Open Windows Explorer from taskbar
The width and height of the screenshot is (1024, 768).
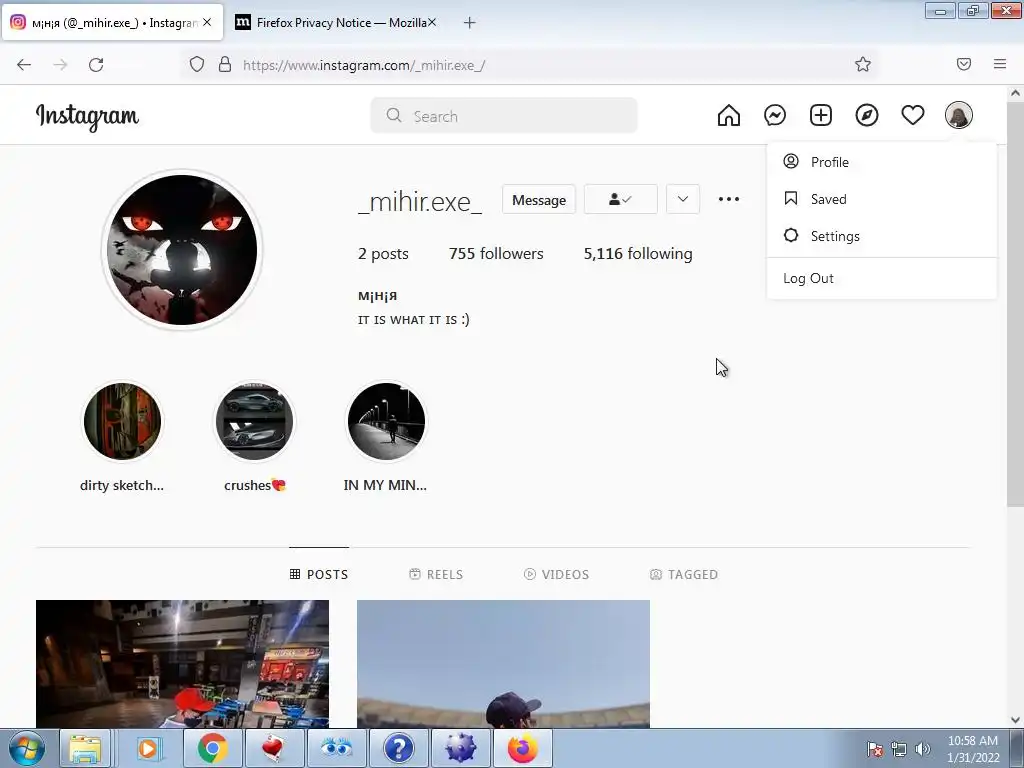85,748
